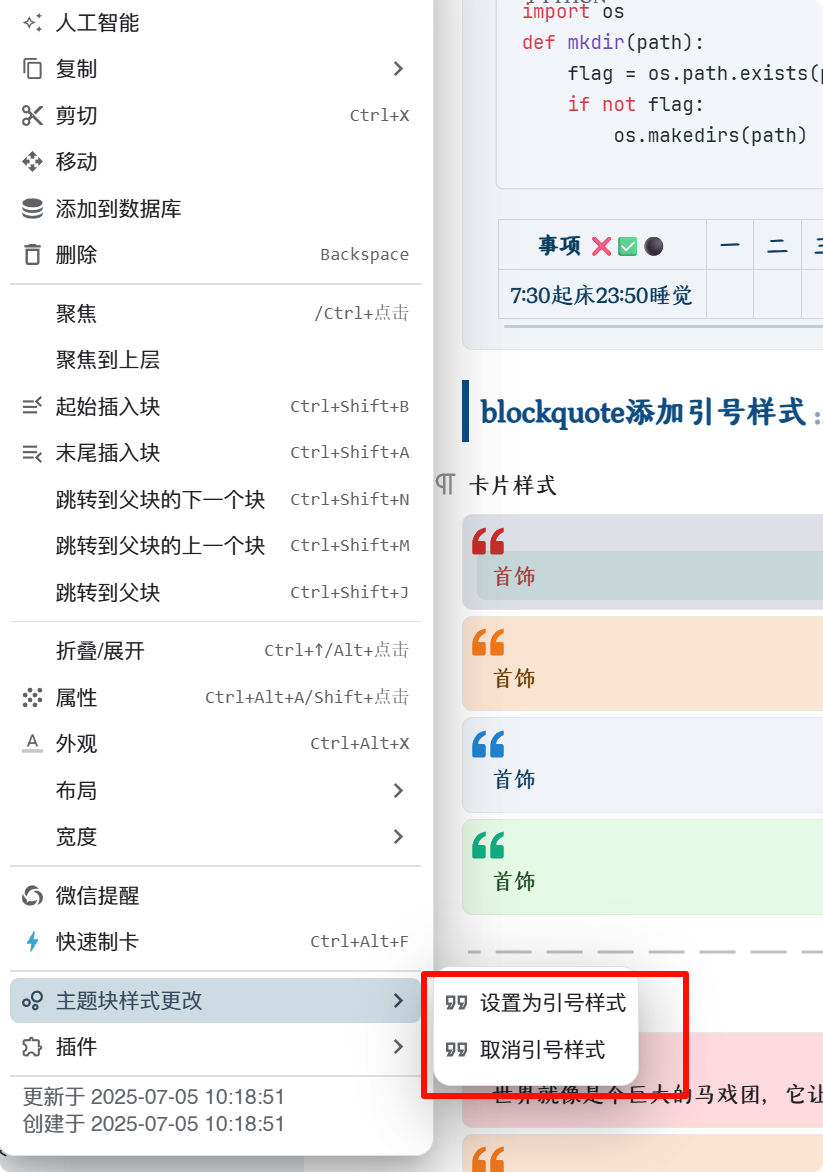The image size is (823, 1172).
Task: Click the 外观 appearance menu entry
Action: click(77, 744)
